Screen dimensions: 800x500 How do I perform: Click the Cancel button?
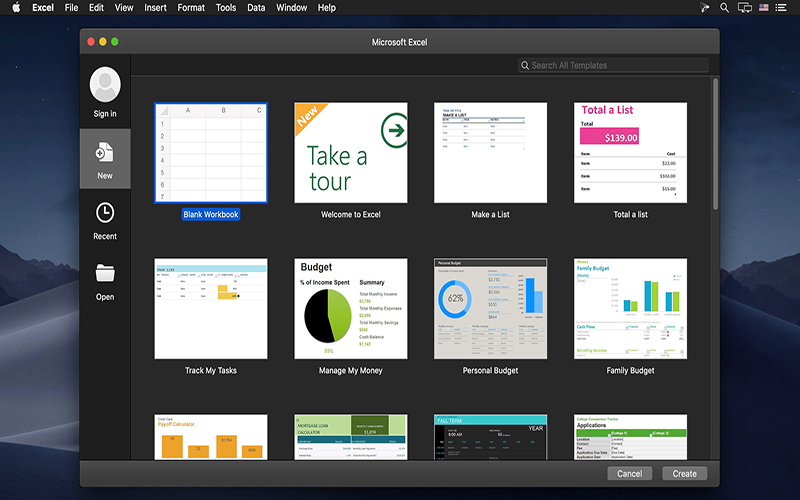[x=630, y=473]
